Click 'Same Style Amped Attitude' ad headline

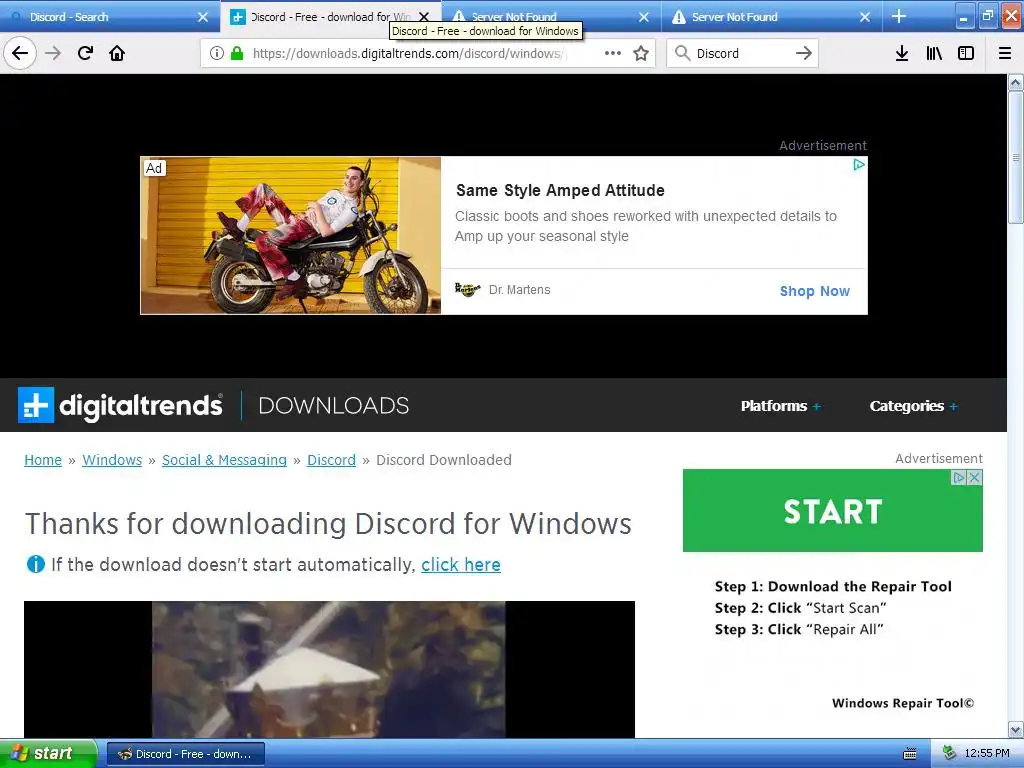(560, 190)
